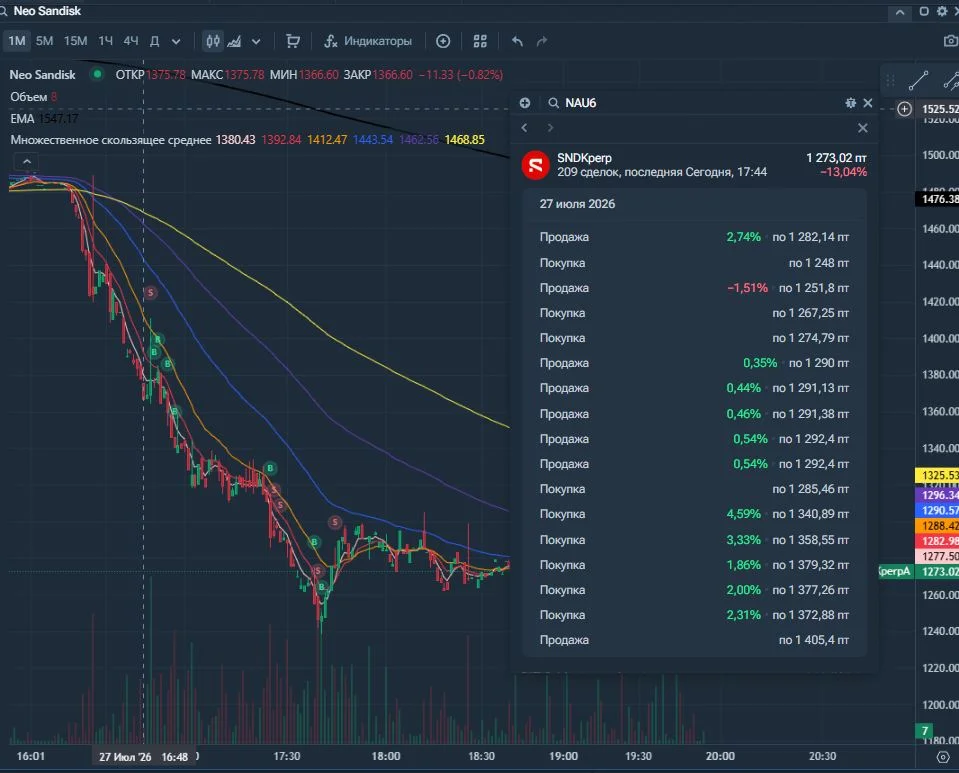
Task: Collapse the widget with the top chevron
Action: coord(900,12)
